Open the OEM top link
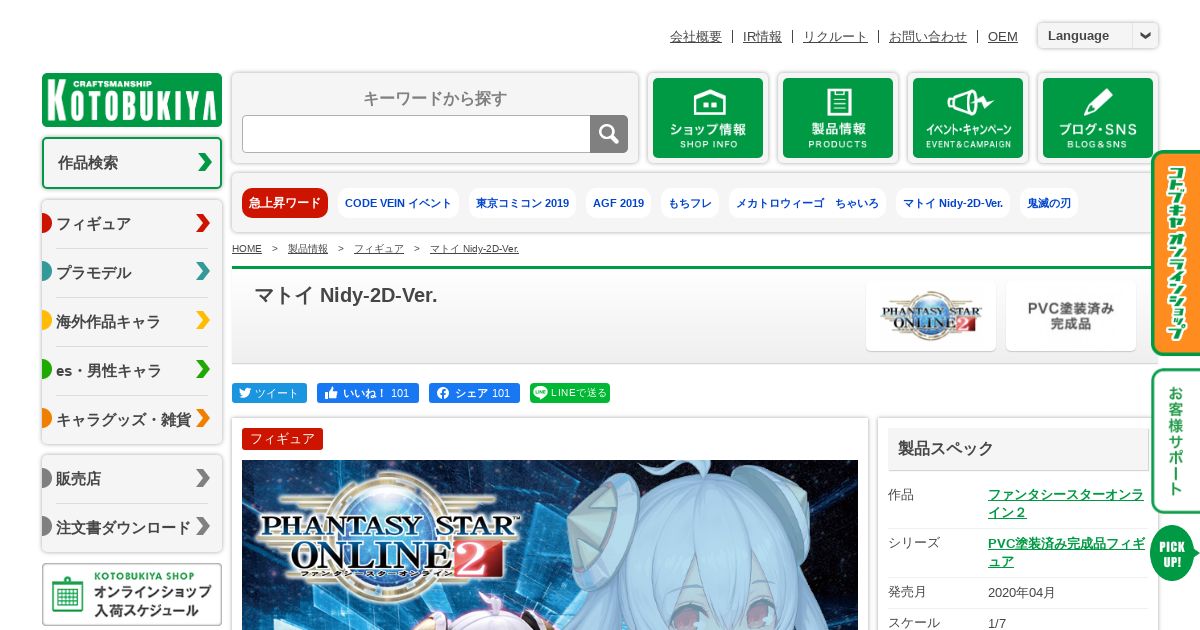 click(1003, 36)
